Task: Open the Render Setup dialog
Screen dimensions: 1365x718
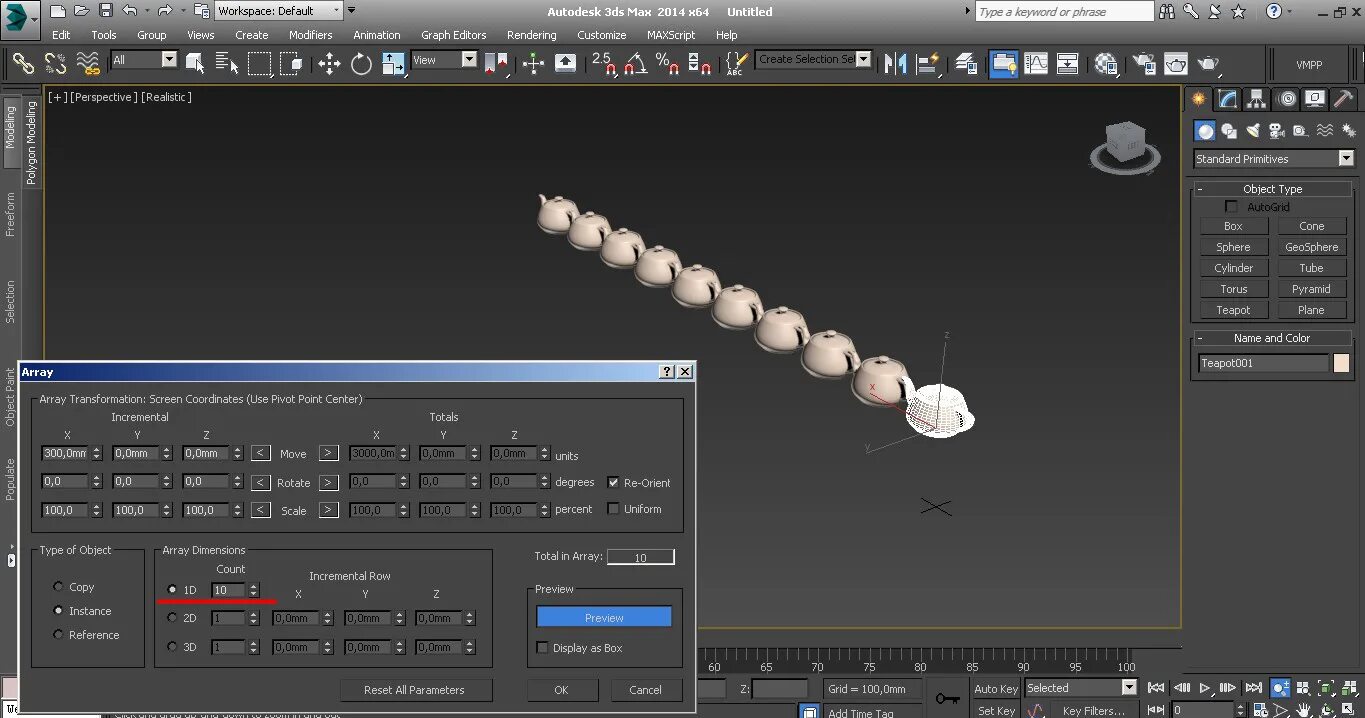Action: pos(1144,64)
